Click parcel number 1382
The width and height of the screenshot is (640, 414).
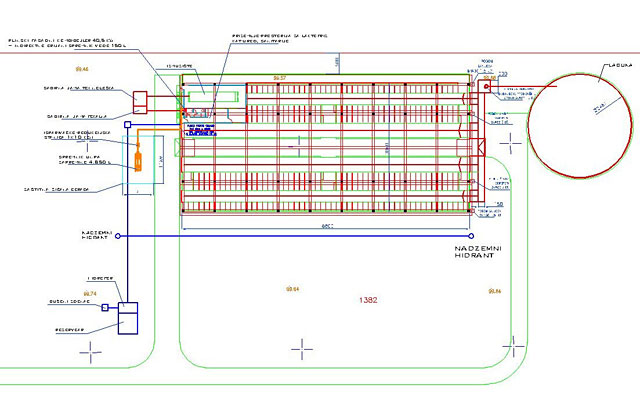tap(368, 300)
